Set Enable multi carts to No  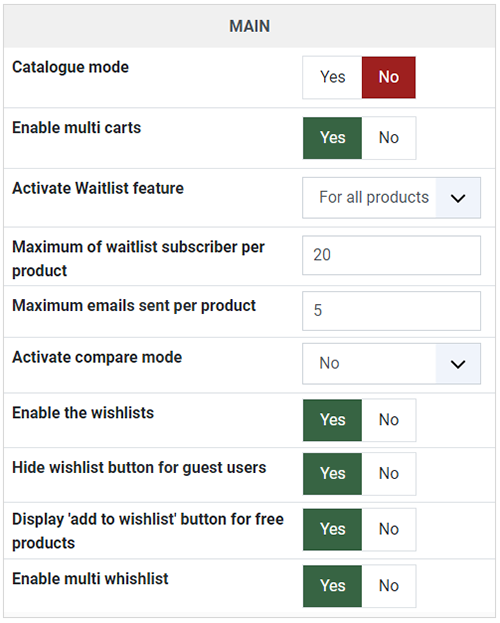tap(389, 138)
